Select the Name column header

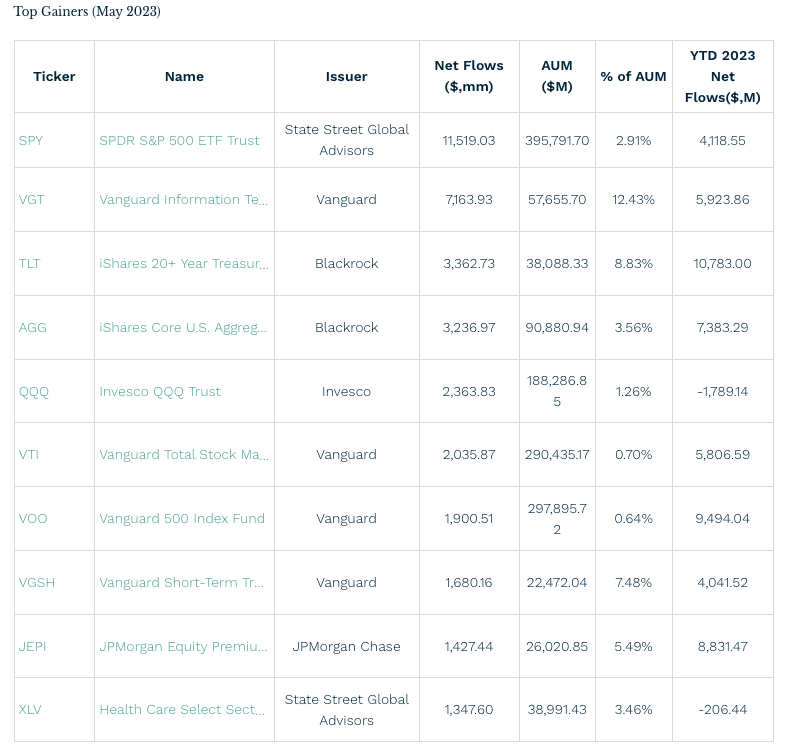184,77
